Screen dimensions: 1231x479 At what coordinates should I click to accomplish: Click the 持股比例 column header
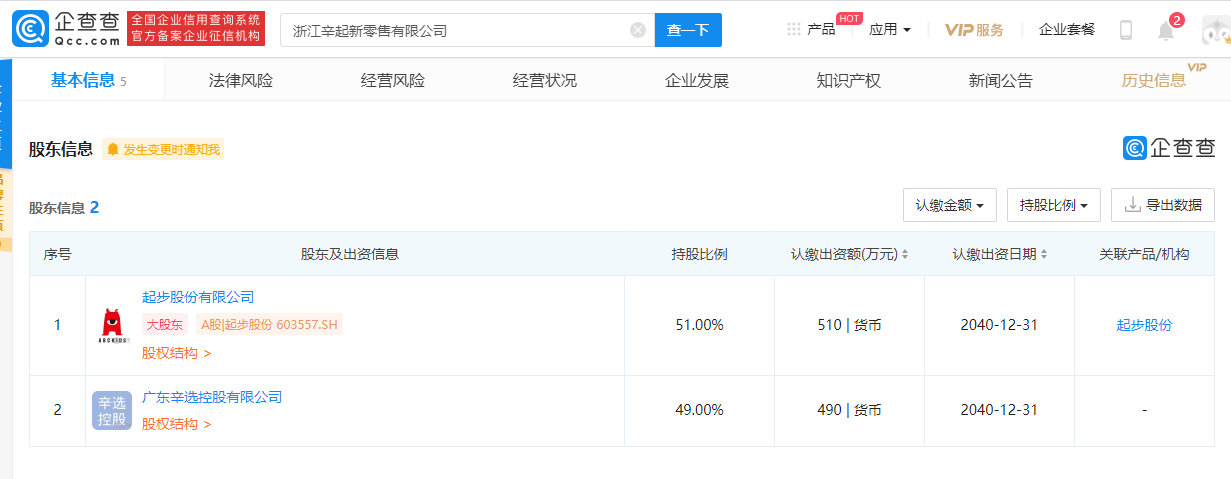[699, 254]
